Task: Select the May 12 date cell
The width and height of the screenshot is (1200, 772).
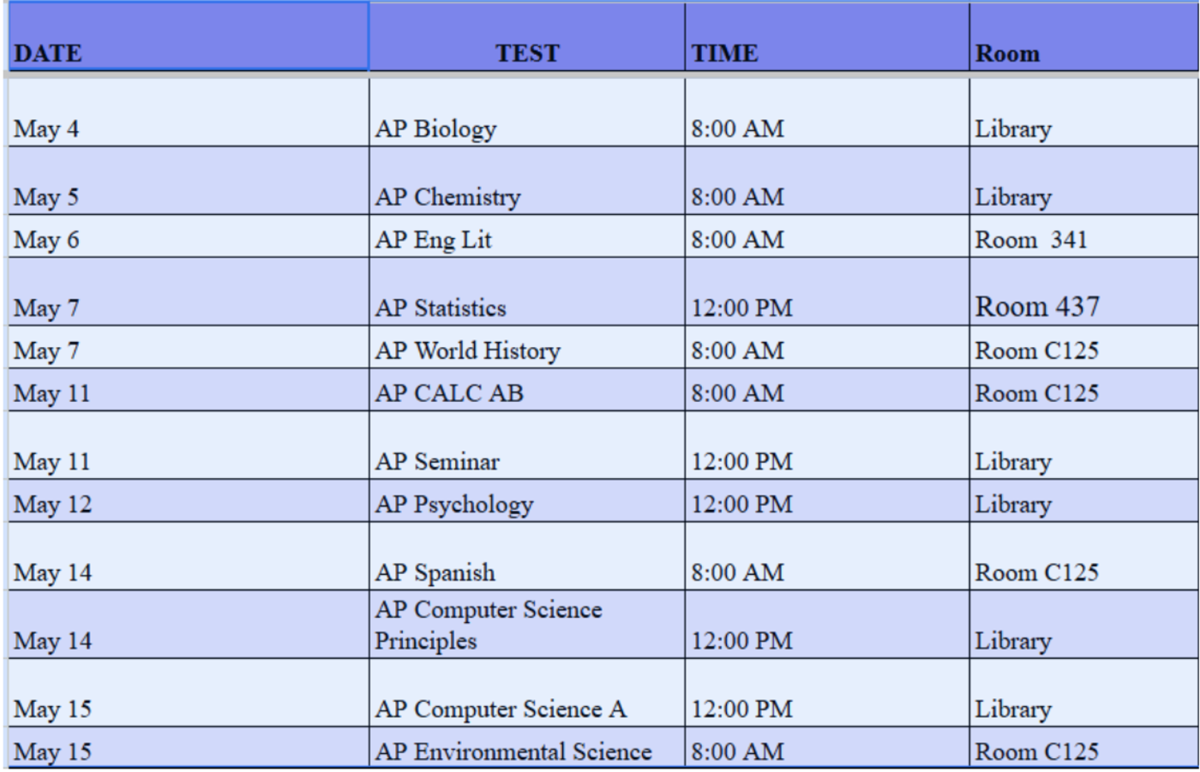Action: (x=186, y=501)
